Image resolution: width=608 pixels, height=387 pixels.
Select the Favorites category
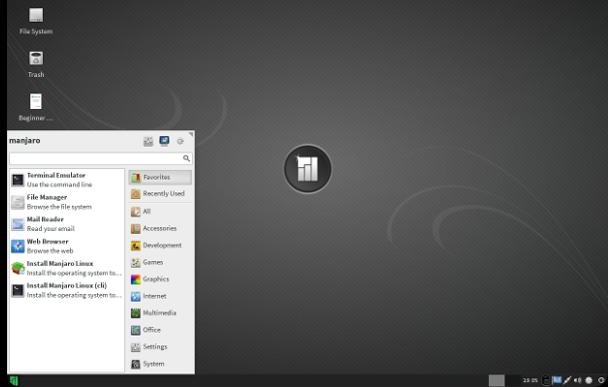[160, 177]
